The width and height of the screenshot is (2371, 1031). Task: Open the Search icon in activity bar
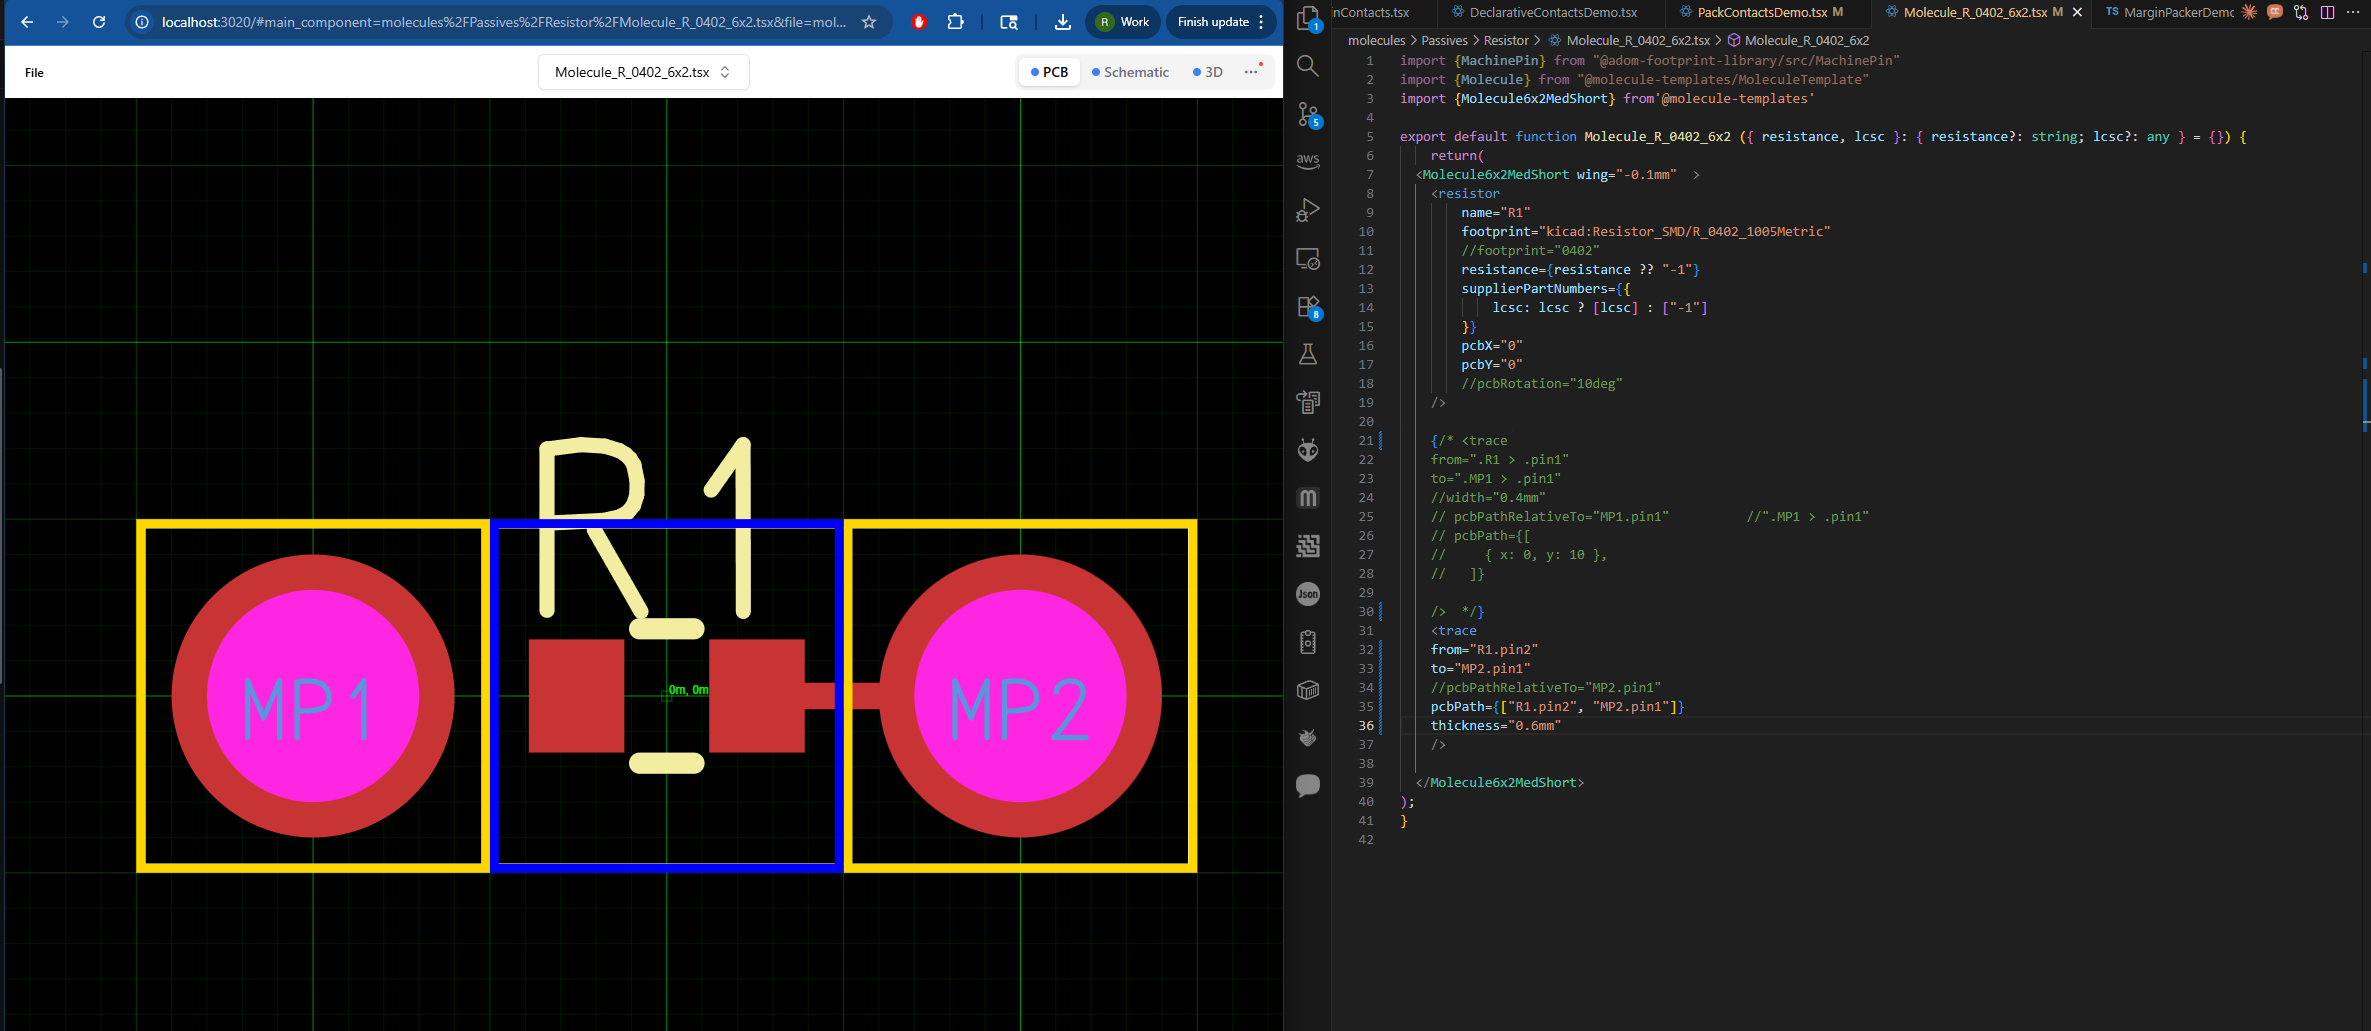point(1308,66)
